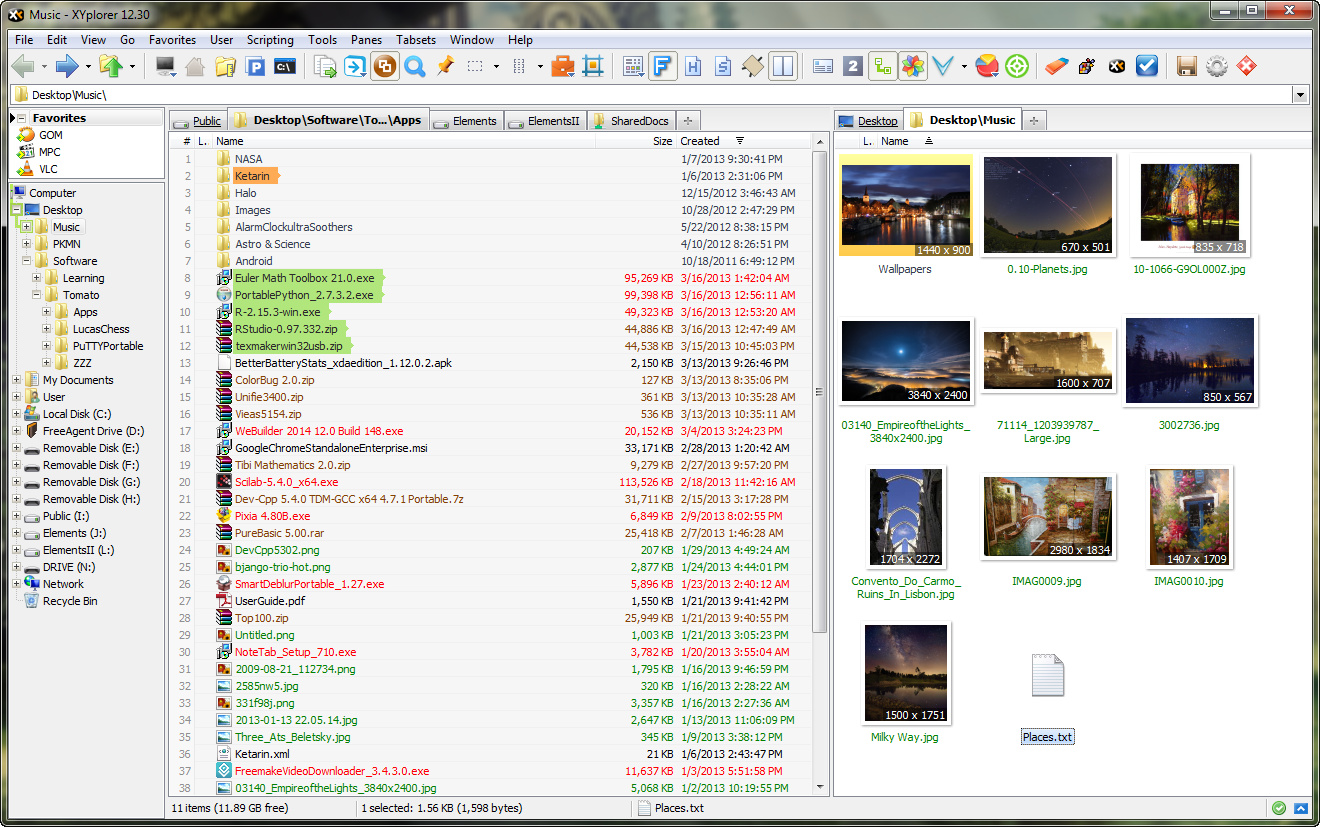Screen dimensions: 1320x827
Task: Open the Computer drives toolbar icon
Action: point(165,67)
